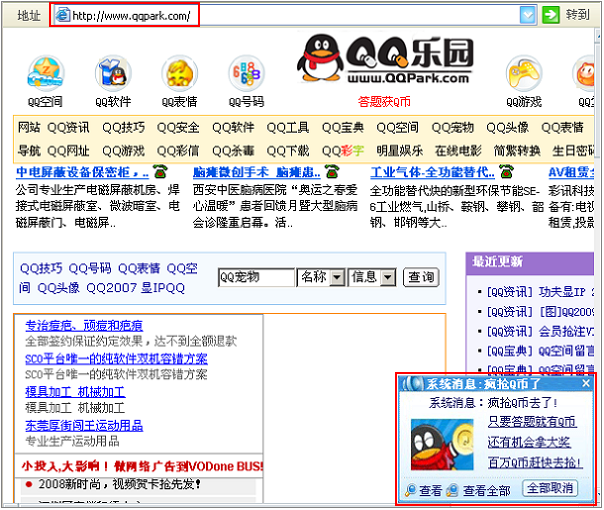Open the 脑瘫微创手术 ad link
The image size is (604, 510).
(x=257, y=172)
